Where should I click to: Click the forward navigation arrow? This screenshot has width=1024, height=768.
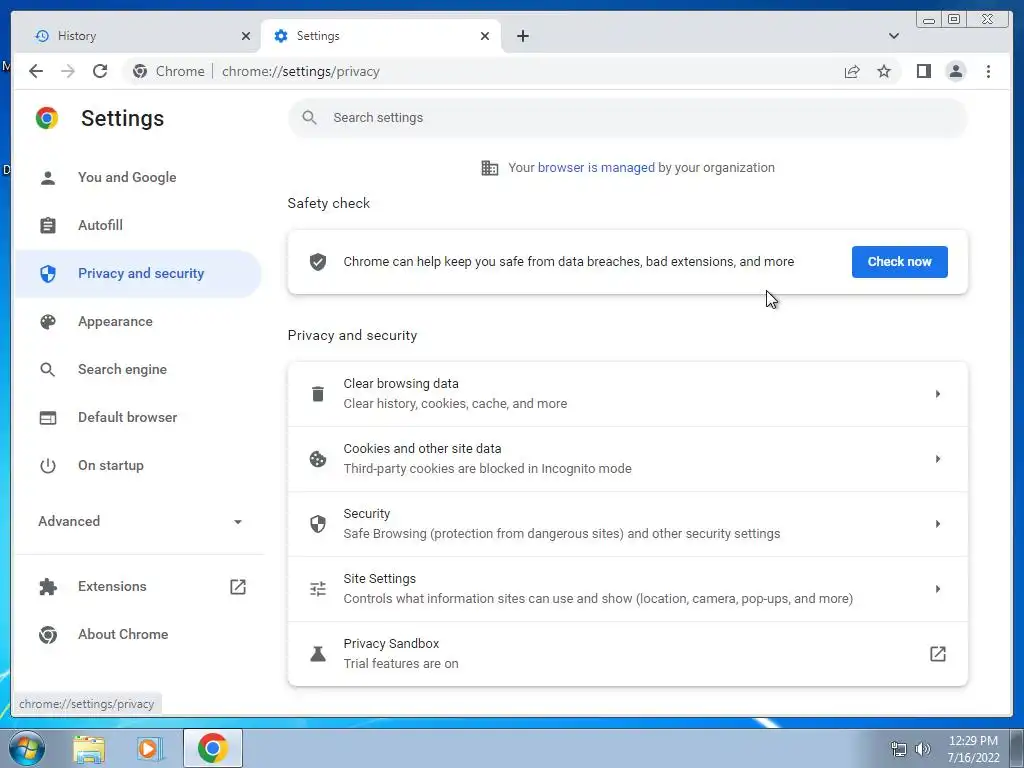pos(68,71)
